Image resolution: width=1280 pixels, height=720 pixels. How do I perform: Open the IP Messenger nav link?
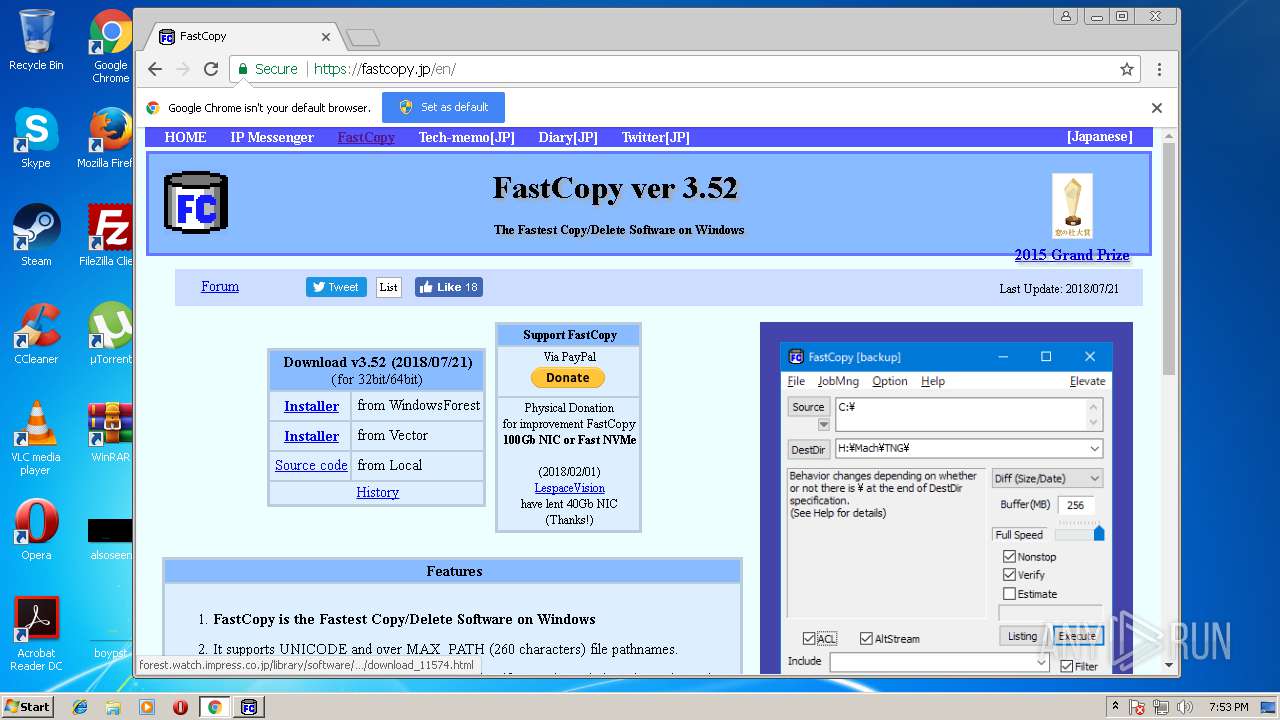pyautogui.click(x=272, y=137)
